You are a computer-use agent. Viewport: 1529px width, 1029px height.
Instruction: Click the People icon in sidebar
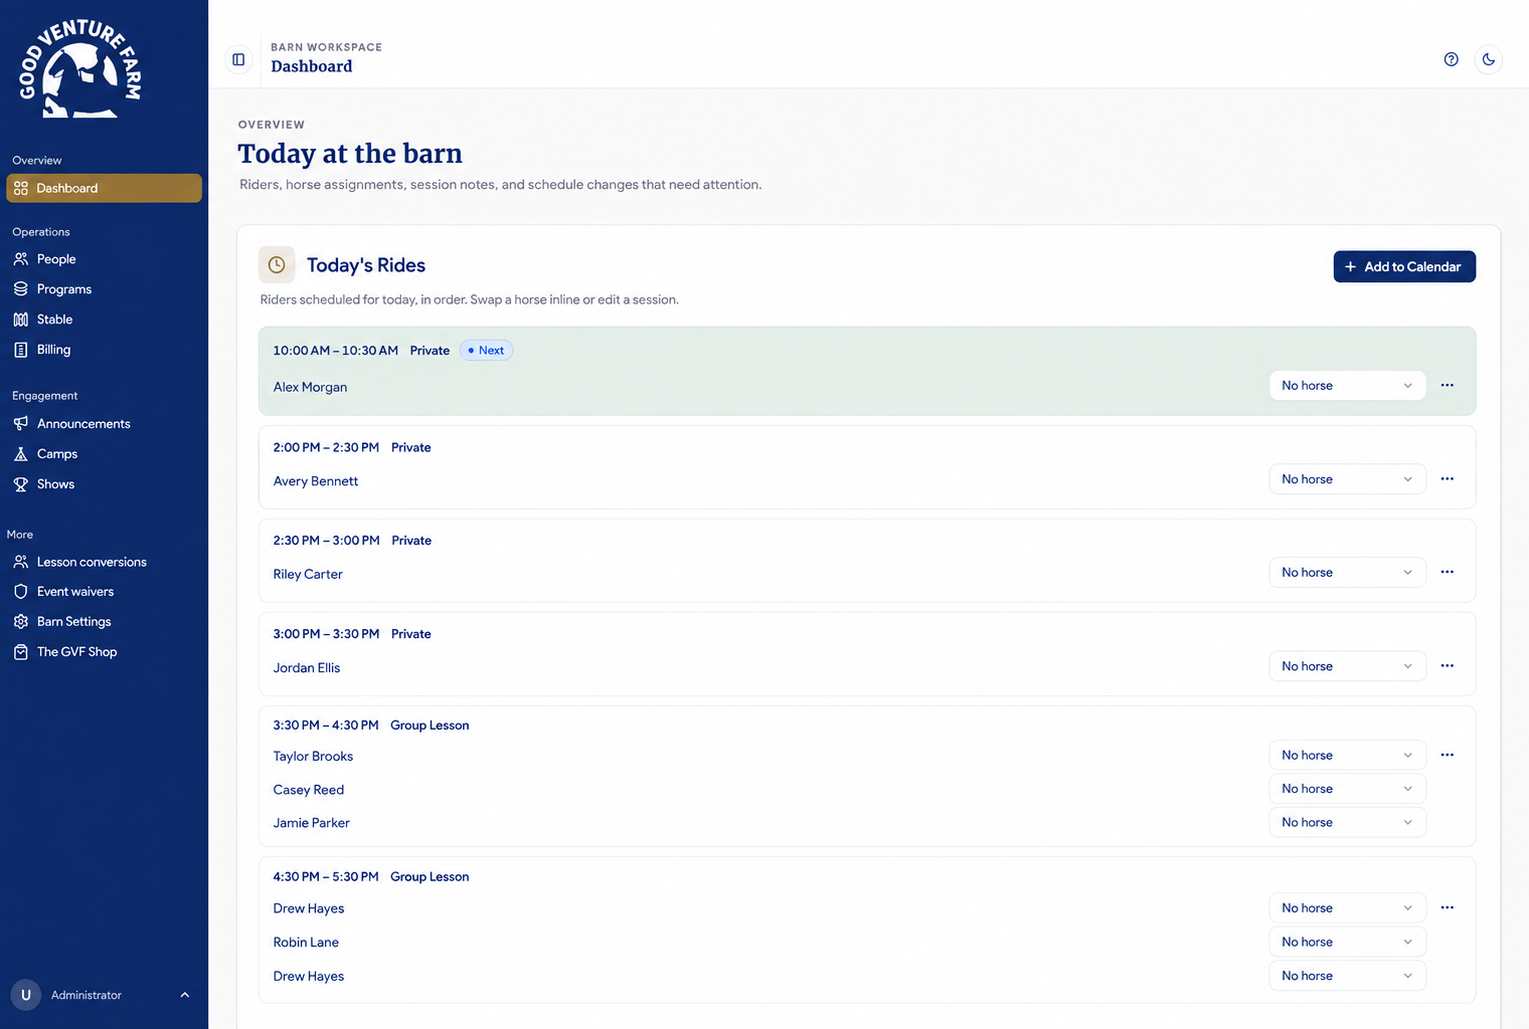click(21, 259)
